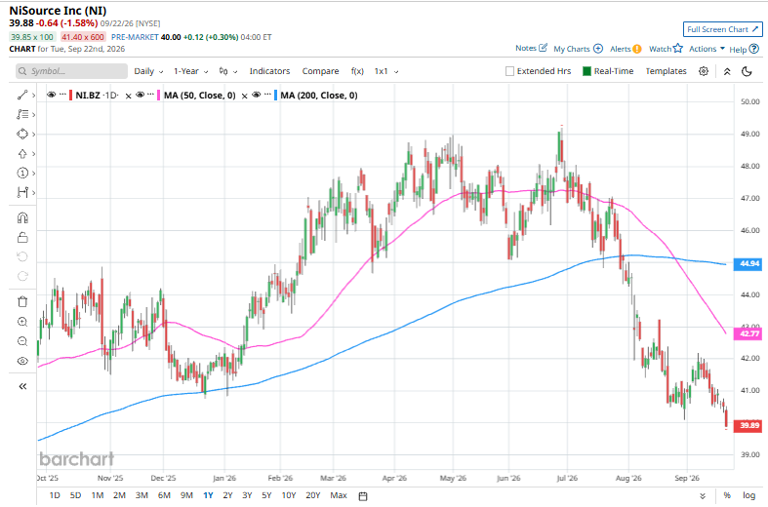Toggle the lock drawings icon
The image size is (768, 507).
(x=23, y=238)
